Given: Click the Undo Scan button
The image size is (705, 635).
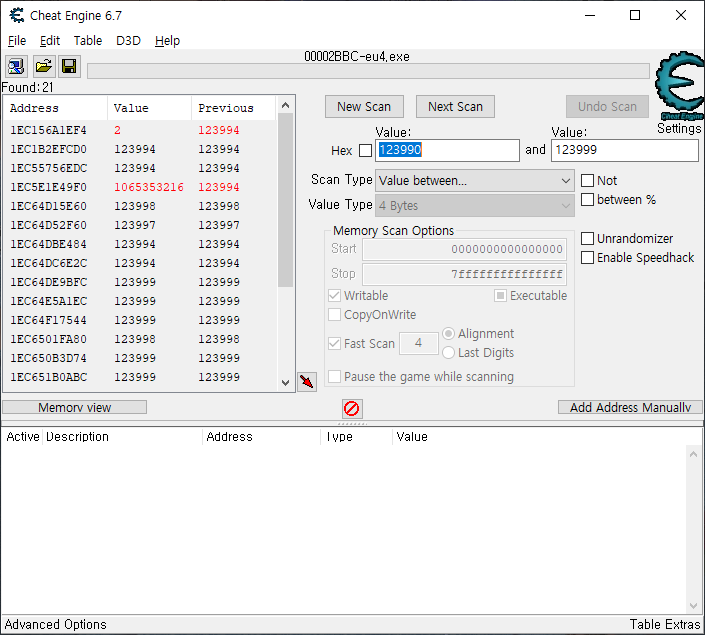Looking at the screenshot, I should [607, 107].
